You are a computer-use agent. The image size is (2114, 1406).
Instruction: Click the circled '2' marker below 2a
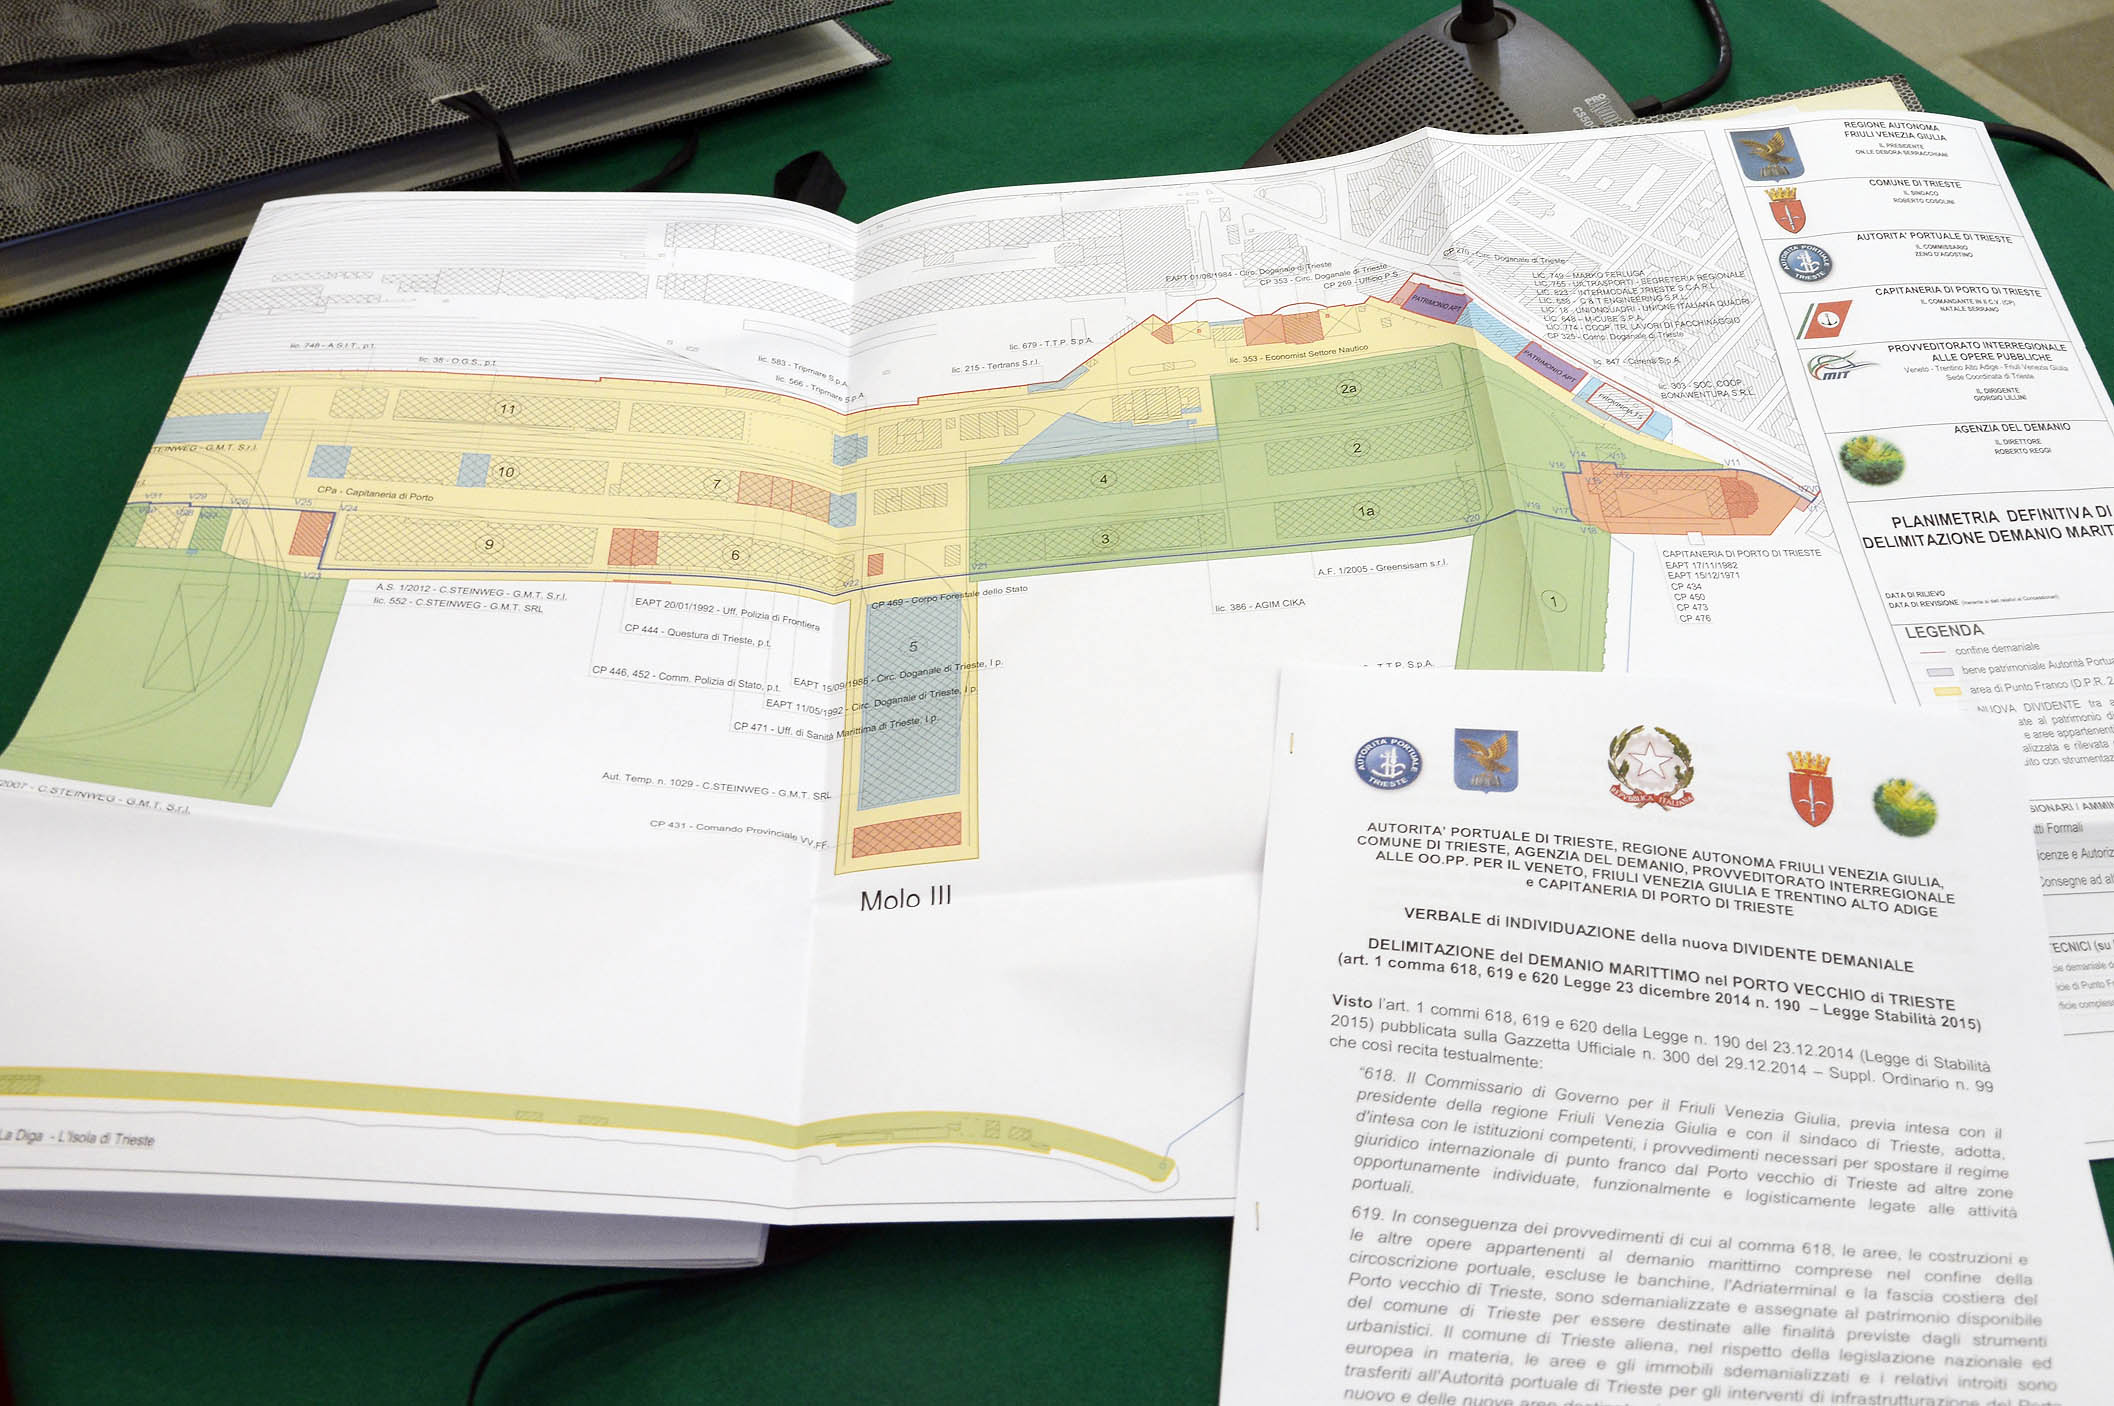pyautogui.click(x=1357, y=448)
